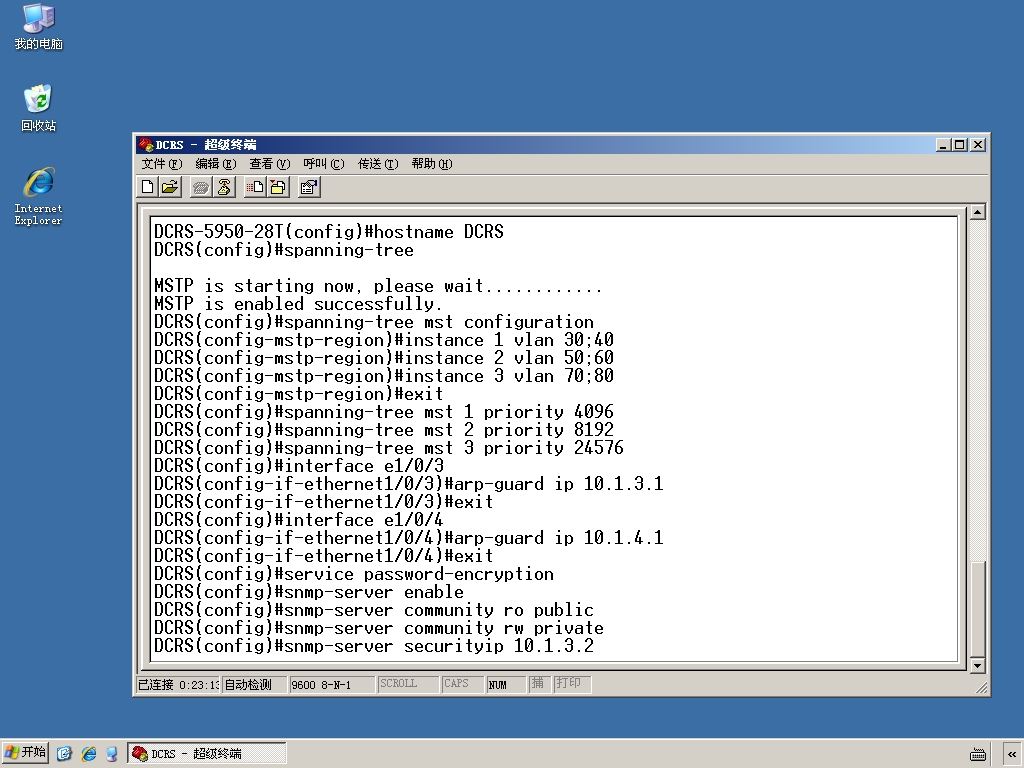Click the 'instance 2 vlan 50;60' line
This screenshot has height=768, width=1024.
384,358
